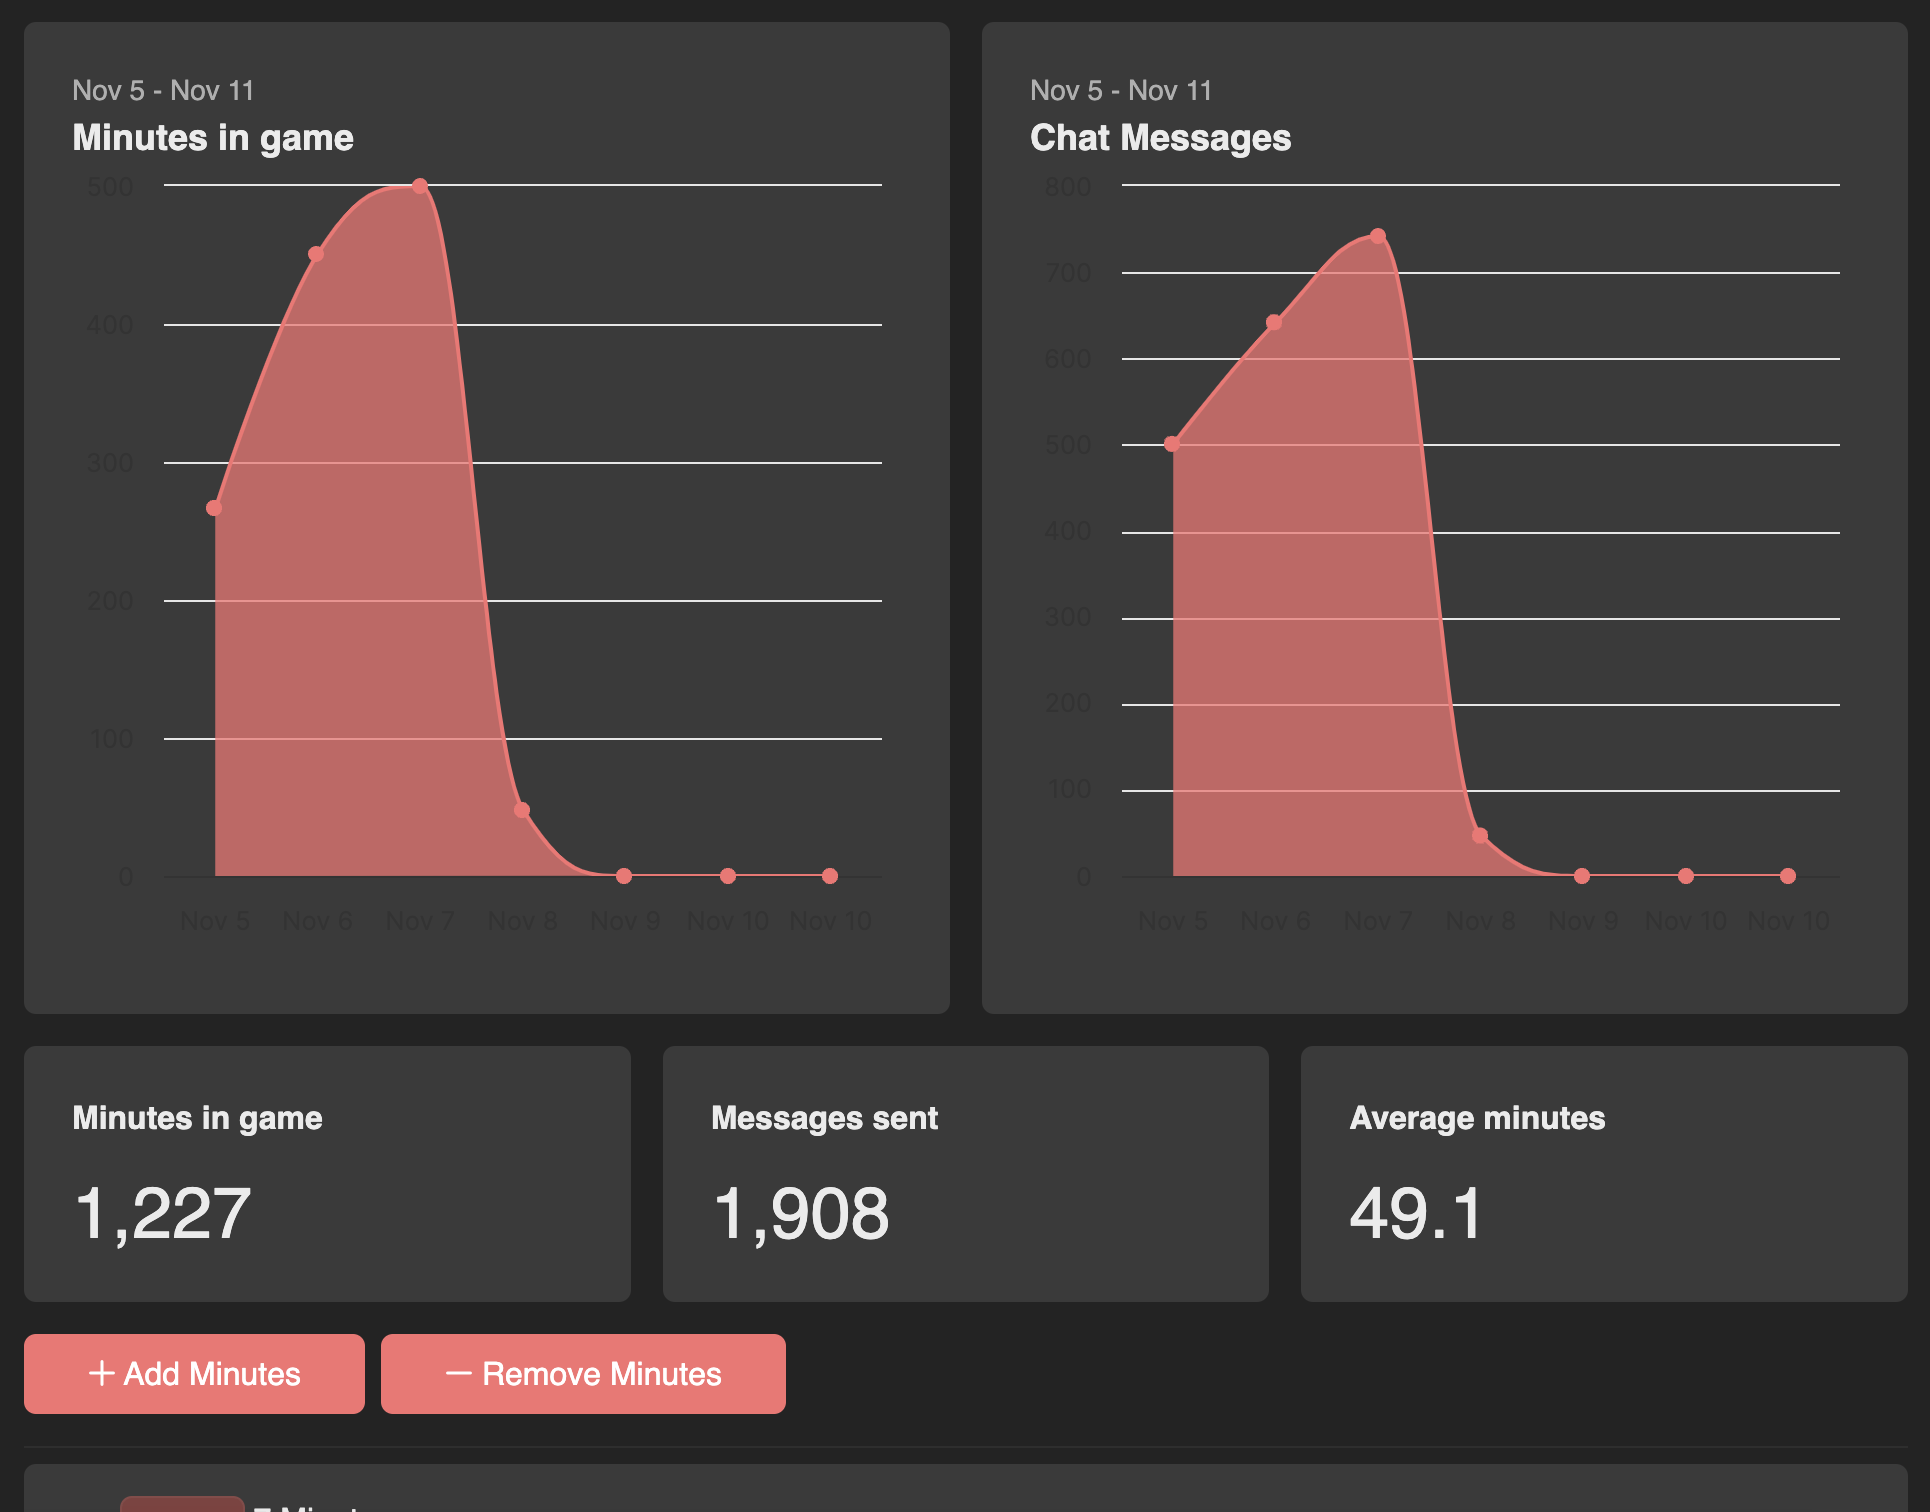
Task: Click the Nov 7 peak point on Minutes chart
Action: pyautogui.click(x=420, y=186)
